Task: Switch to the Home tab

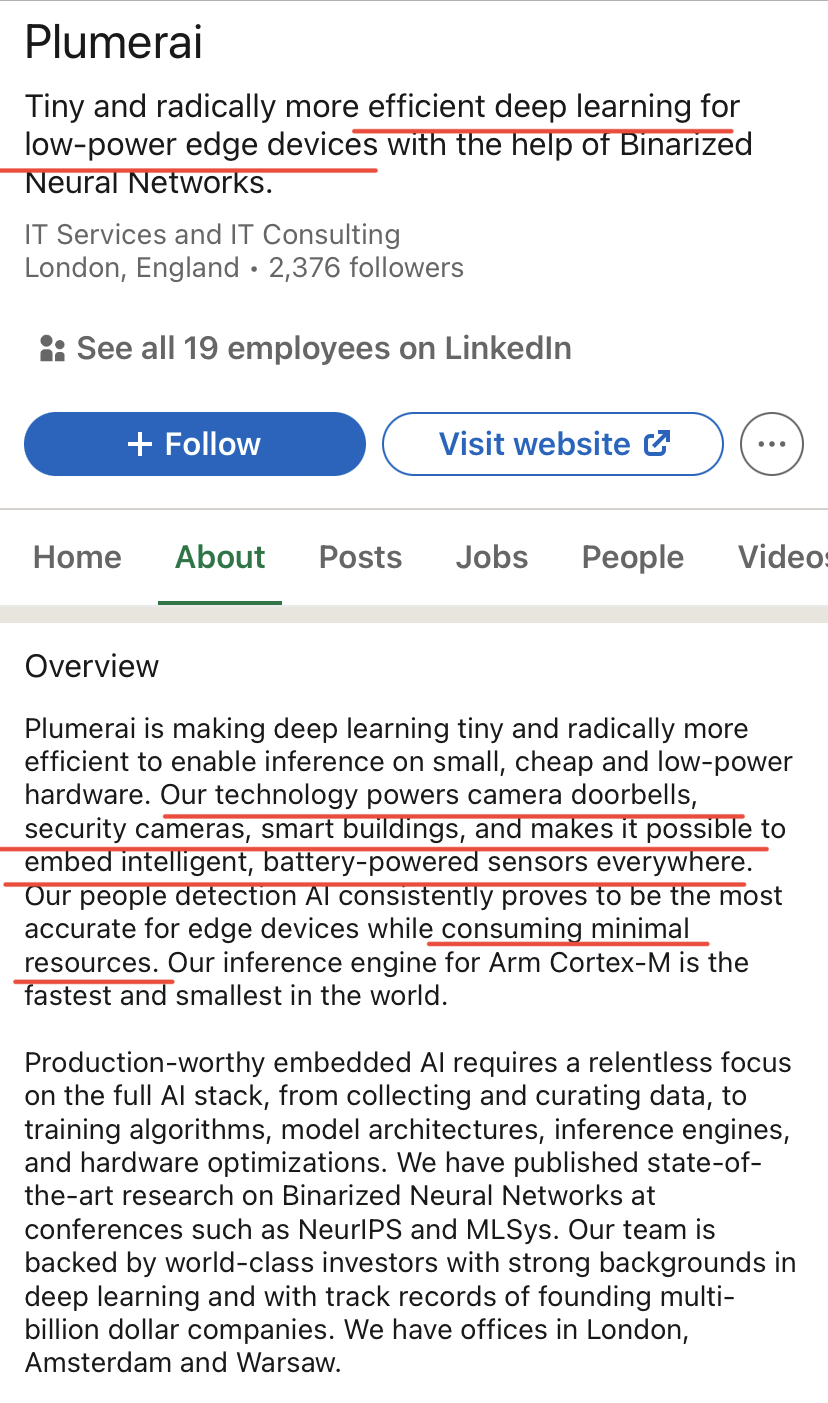Action: 77,557
